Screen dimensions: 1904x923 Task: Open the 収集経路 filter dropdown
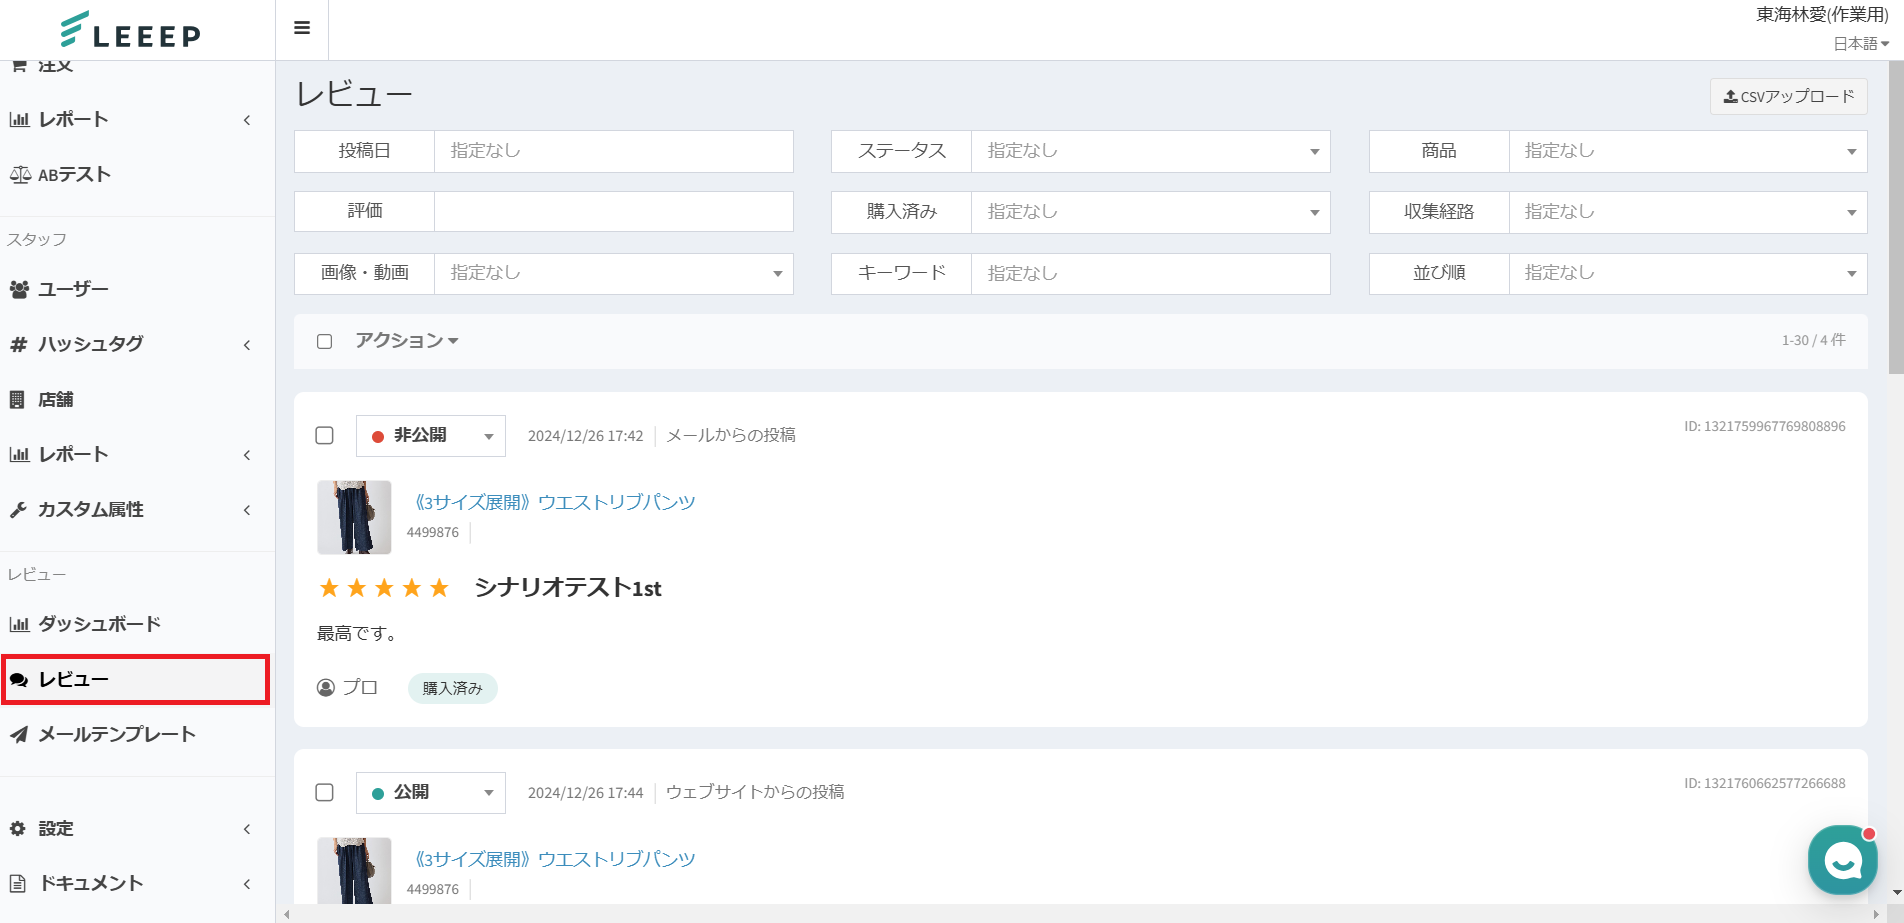pos(1688,212)
